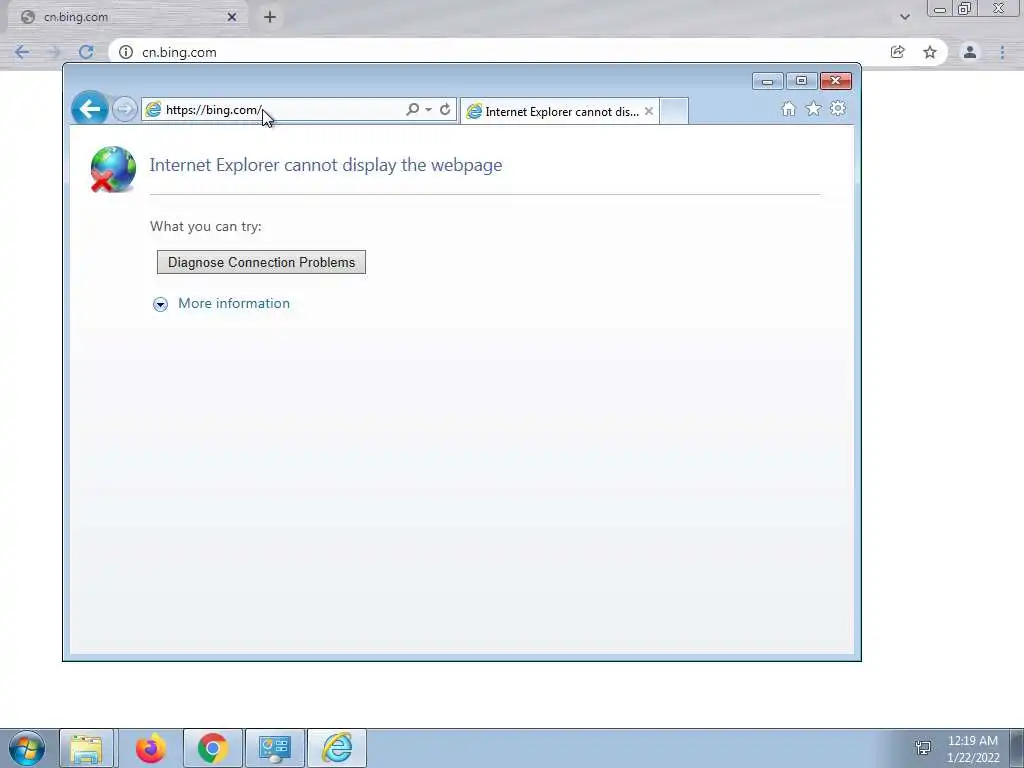Switch to Chrome in the taskbar

[212, 748]
